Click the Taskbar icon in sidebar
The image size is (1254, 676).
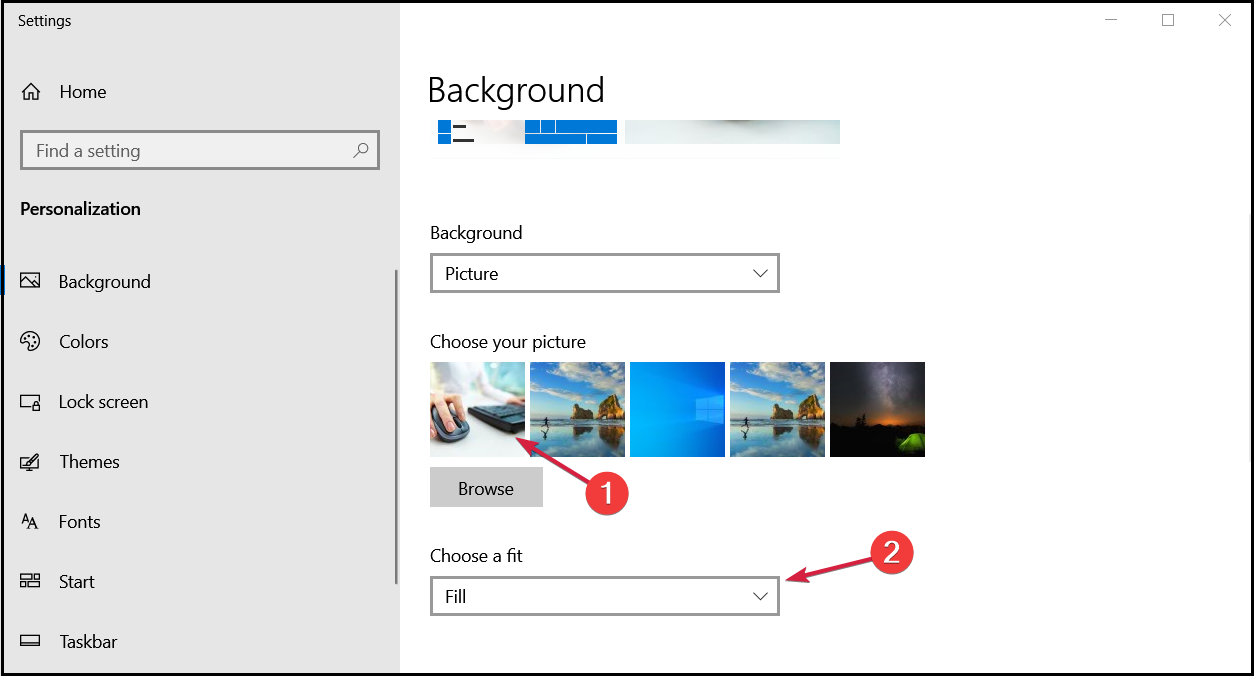pyautogui.click(x=30, y=641)
